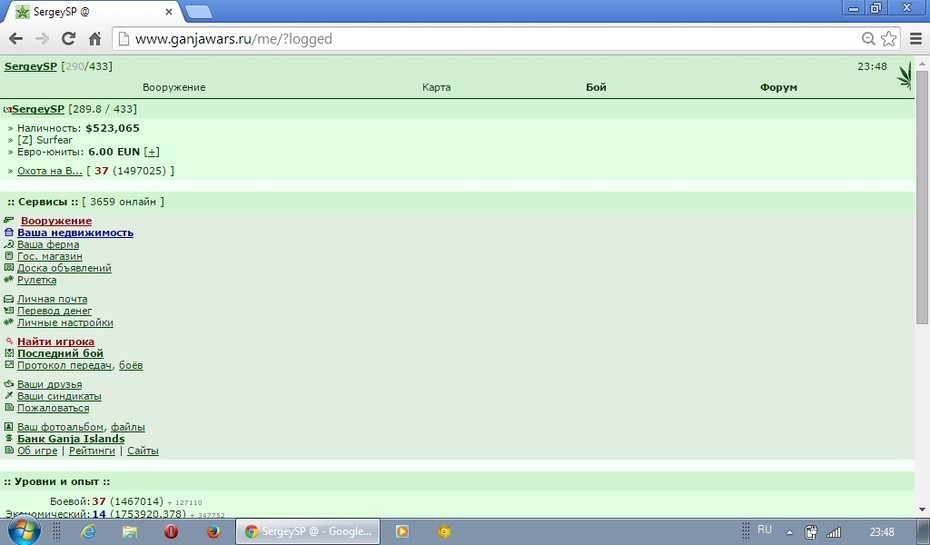Viewport: 930px width, 545px height.
Task: Click dollar icon beside Банк Ganja Islands
Action: click(x=9, y=438)
